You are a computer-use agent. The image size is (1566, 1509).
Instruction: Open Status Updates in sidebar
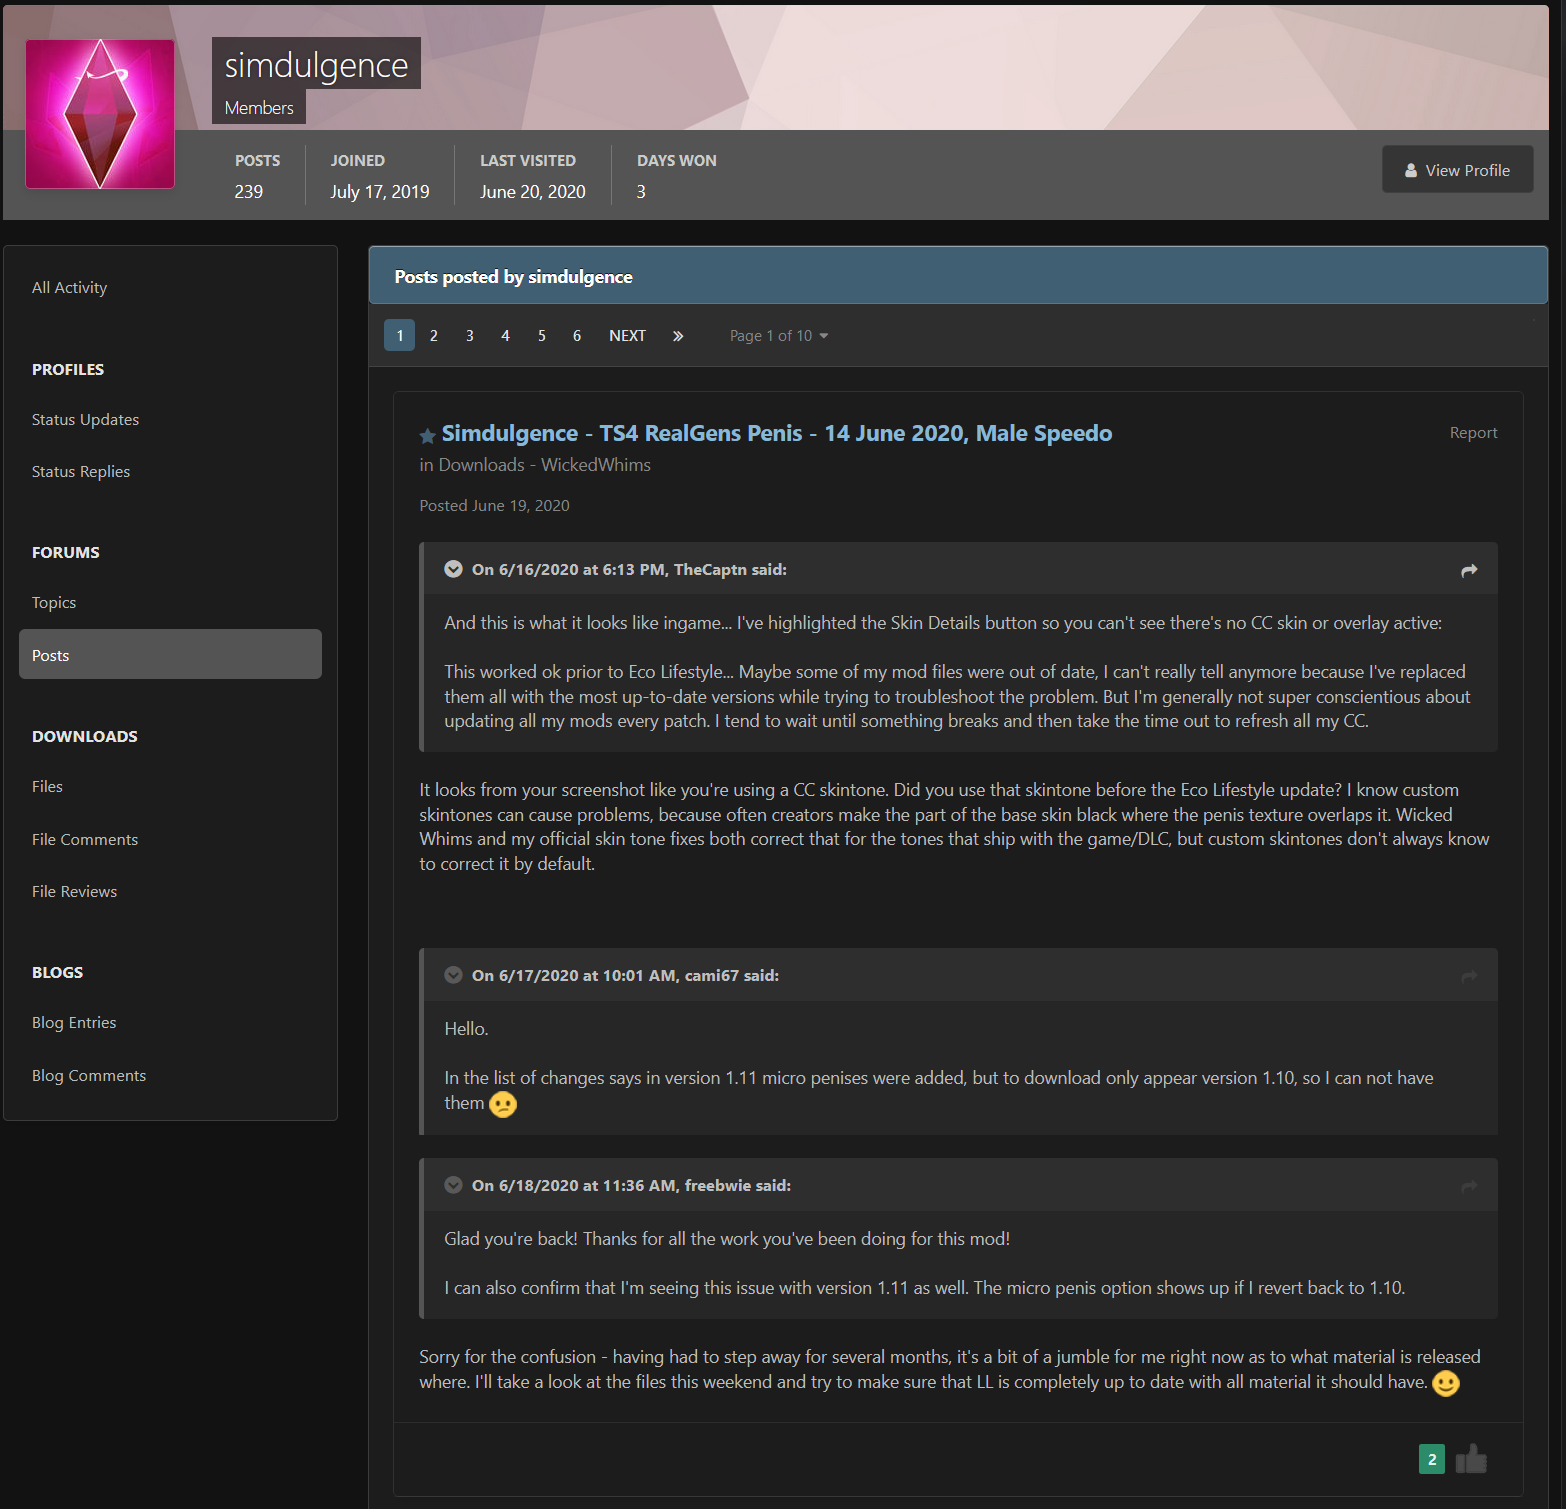[x=85, y=420]
